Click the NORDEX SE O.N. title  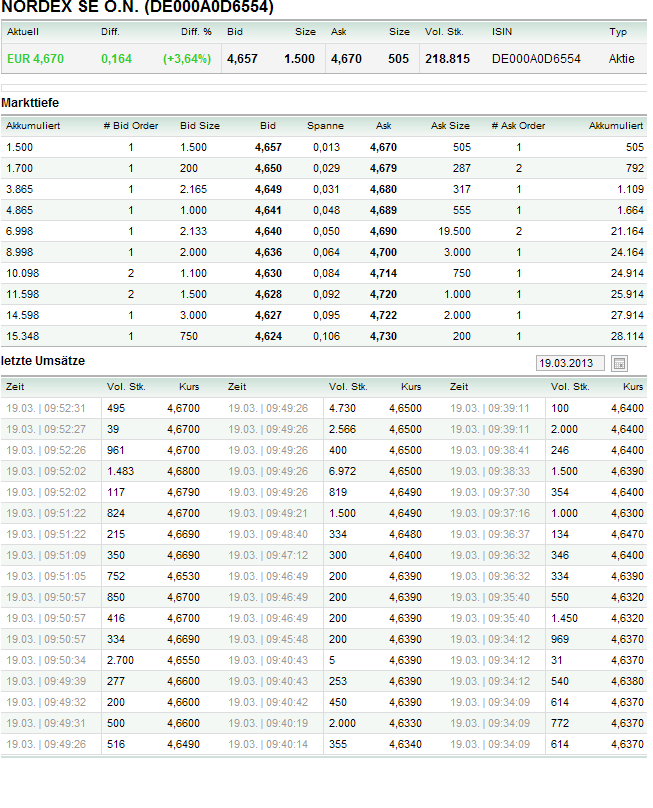[x=137, y=7]
